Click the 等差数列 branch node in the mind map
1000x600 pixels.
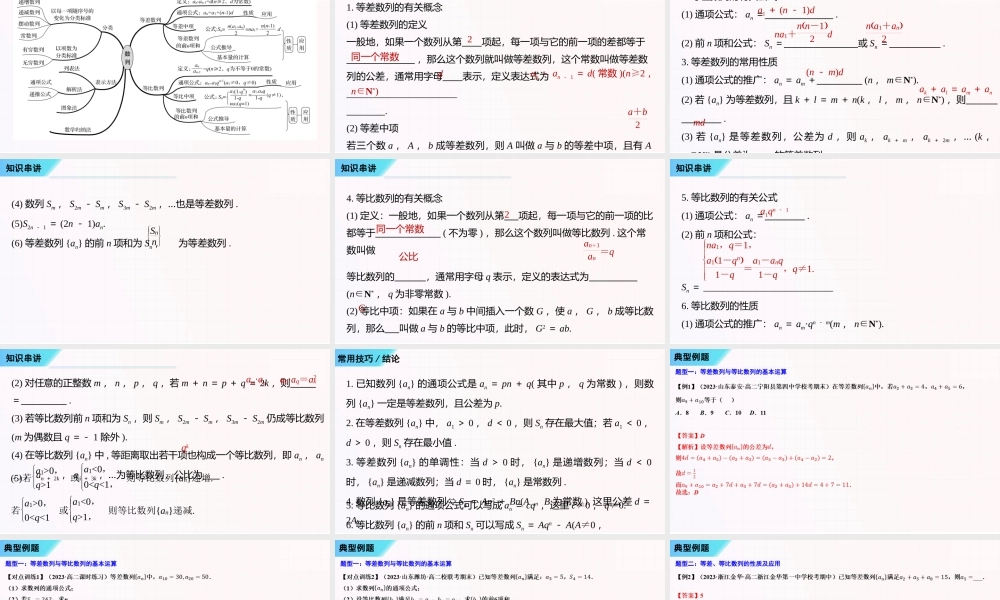[150, 18]
